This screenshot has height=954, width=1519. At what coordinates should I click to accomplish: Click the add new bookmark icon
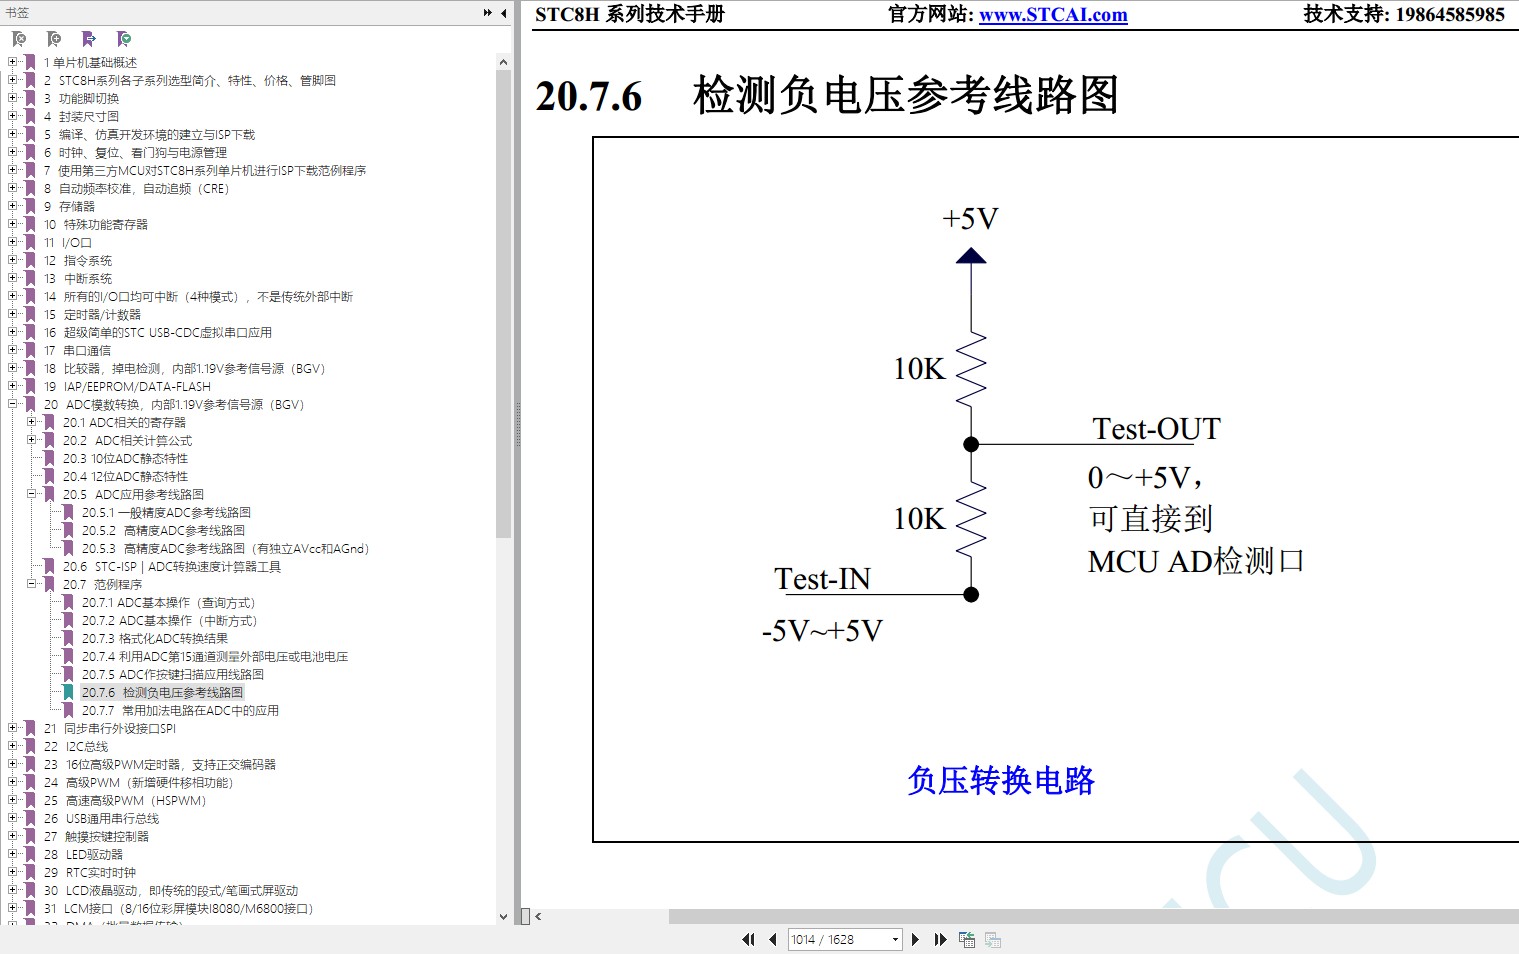click(x=54, y=39)
